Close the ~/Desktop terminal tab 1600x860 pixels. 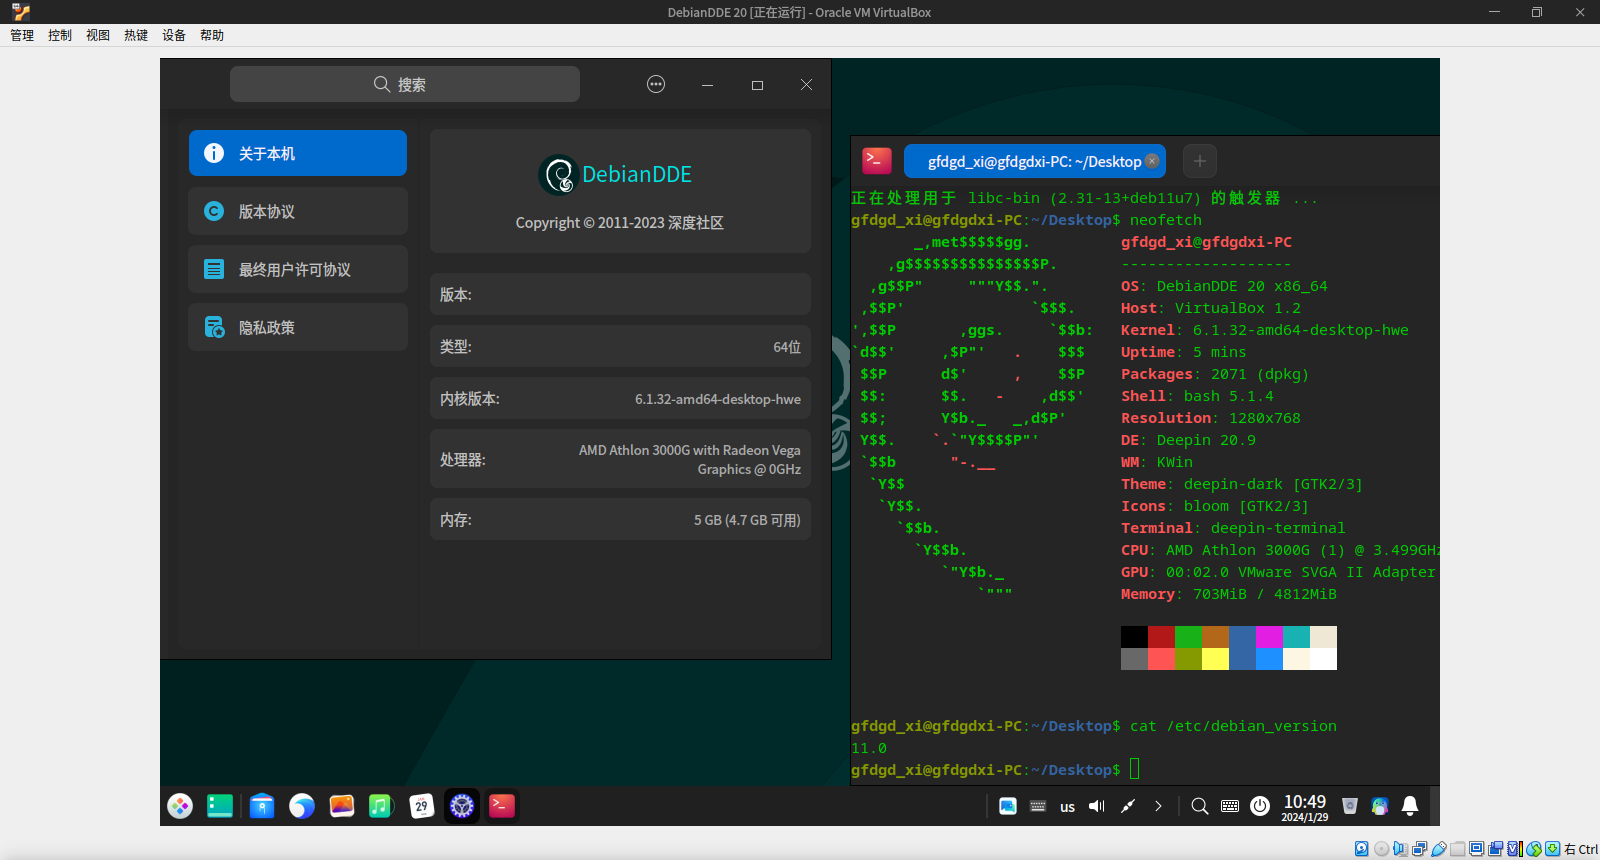tap(1152, 161)
